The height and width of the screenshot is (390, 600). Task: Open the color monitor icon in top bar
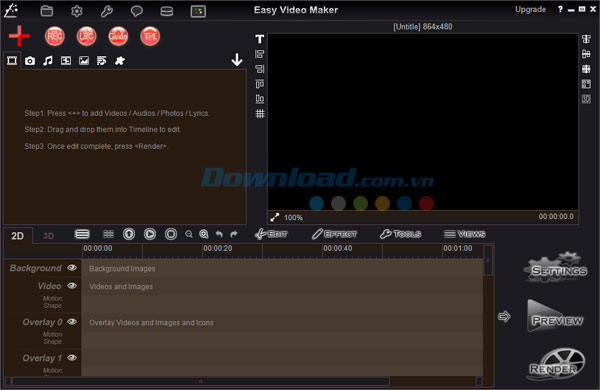pos(198,11)
